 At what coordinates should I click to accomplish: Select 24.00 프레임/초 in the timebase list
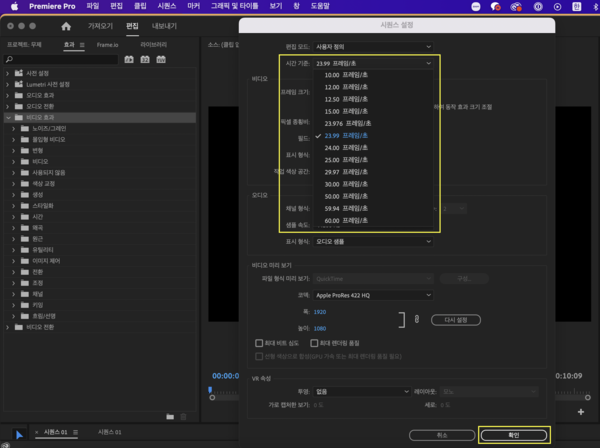346,148
